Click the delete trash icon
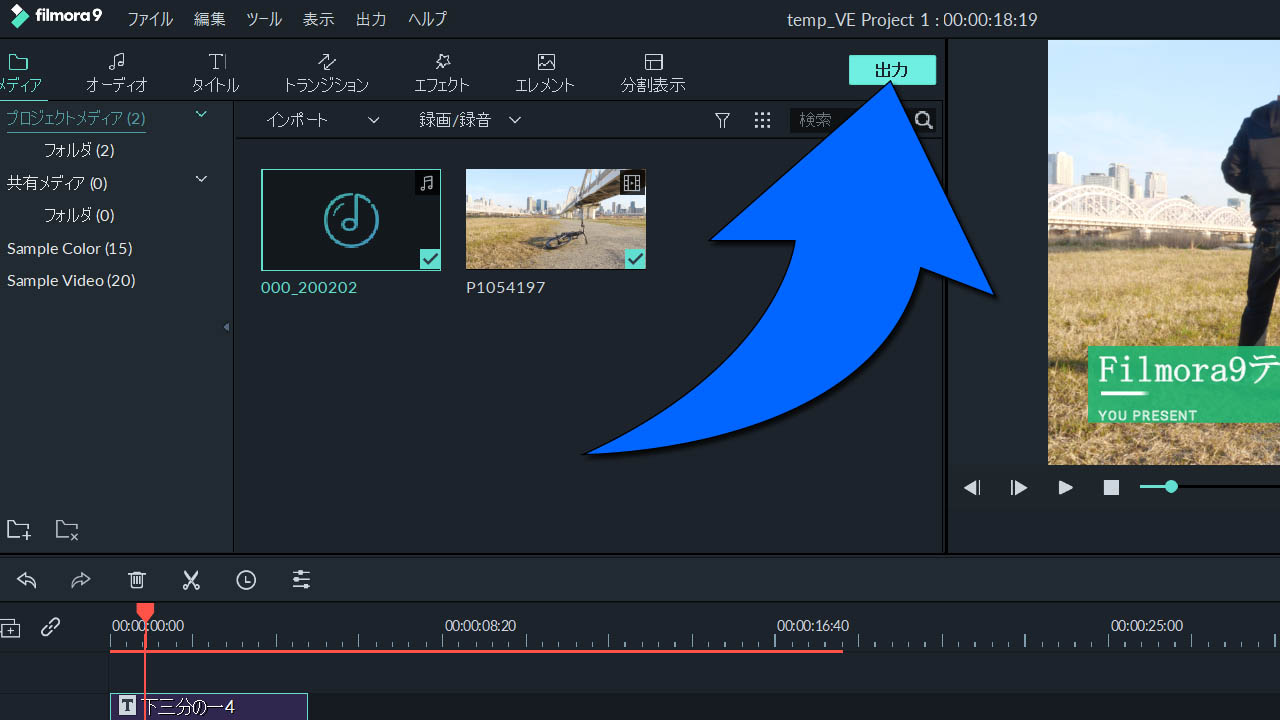 [137, 580]
